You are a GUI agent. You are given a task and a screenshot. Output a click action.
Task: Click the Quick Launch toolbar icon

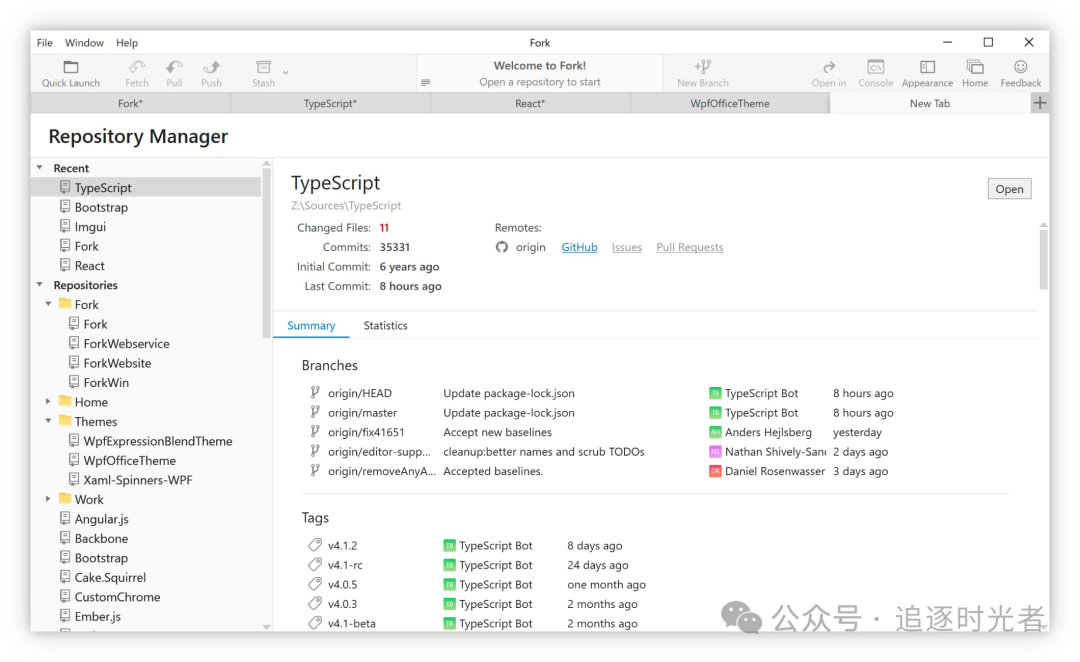71,68
